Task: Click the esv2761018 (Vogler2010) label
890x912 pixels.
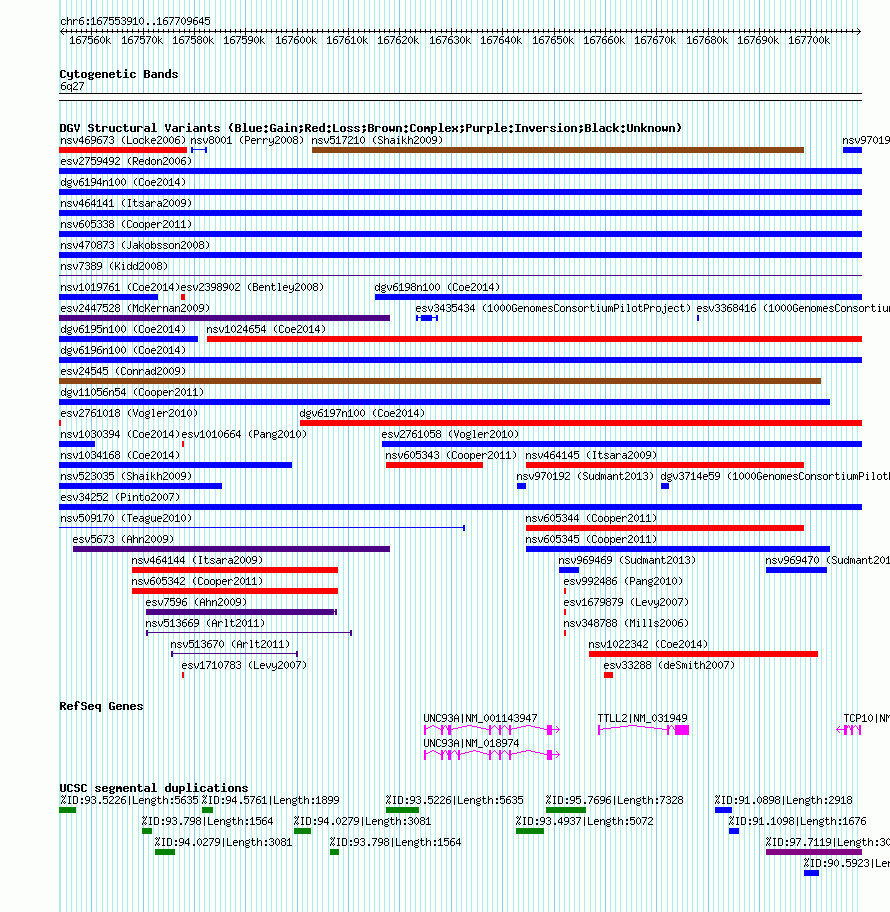Action: 129,413
